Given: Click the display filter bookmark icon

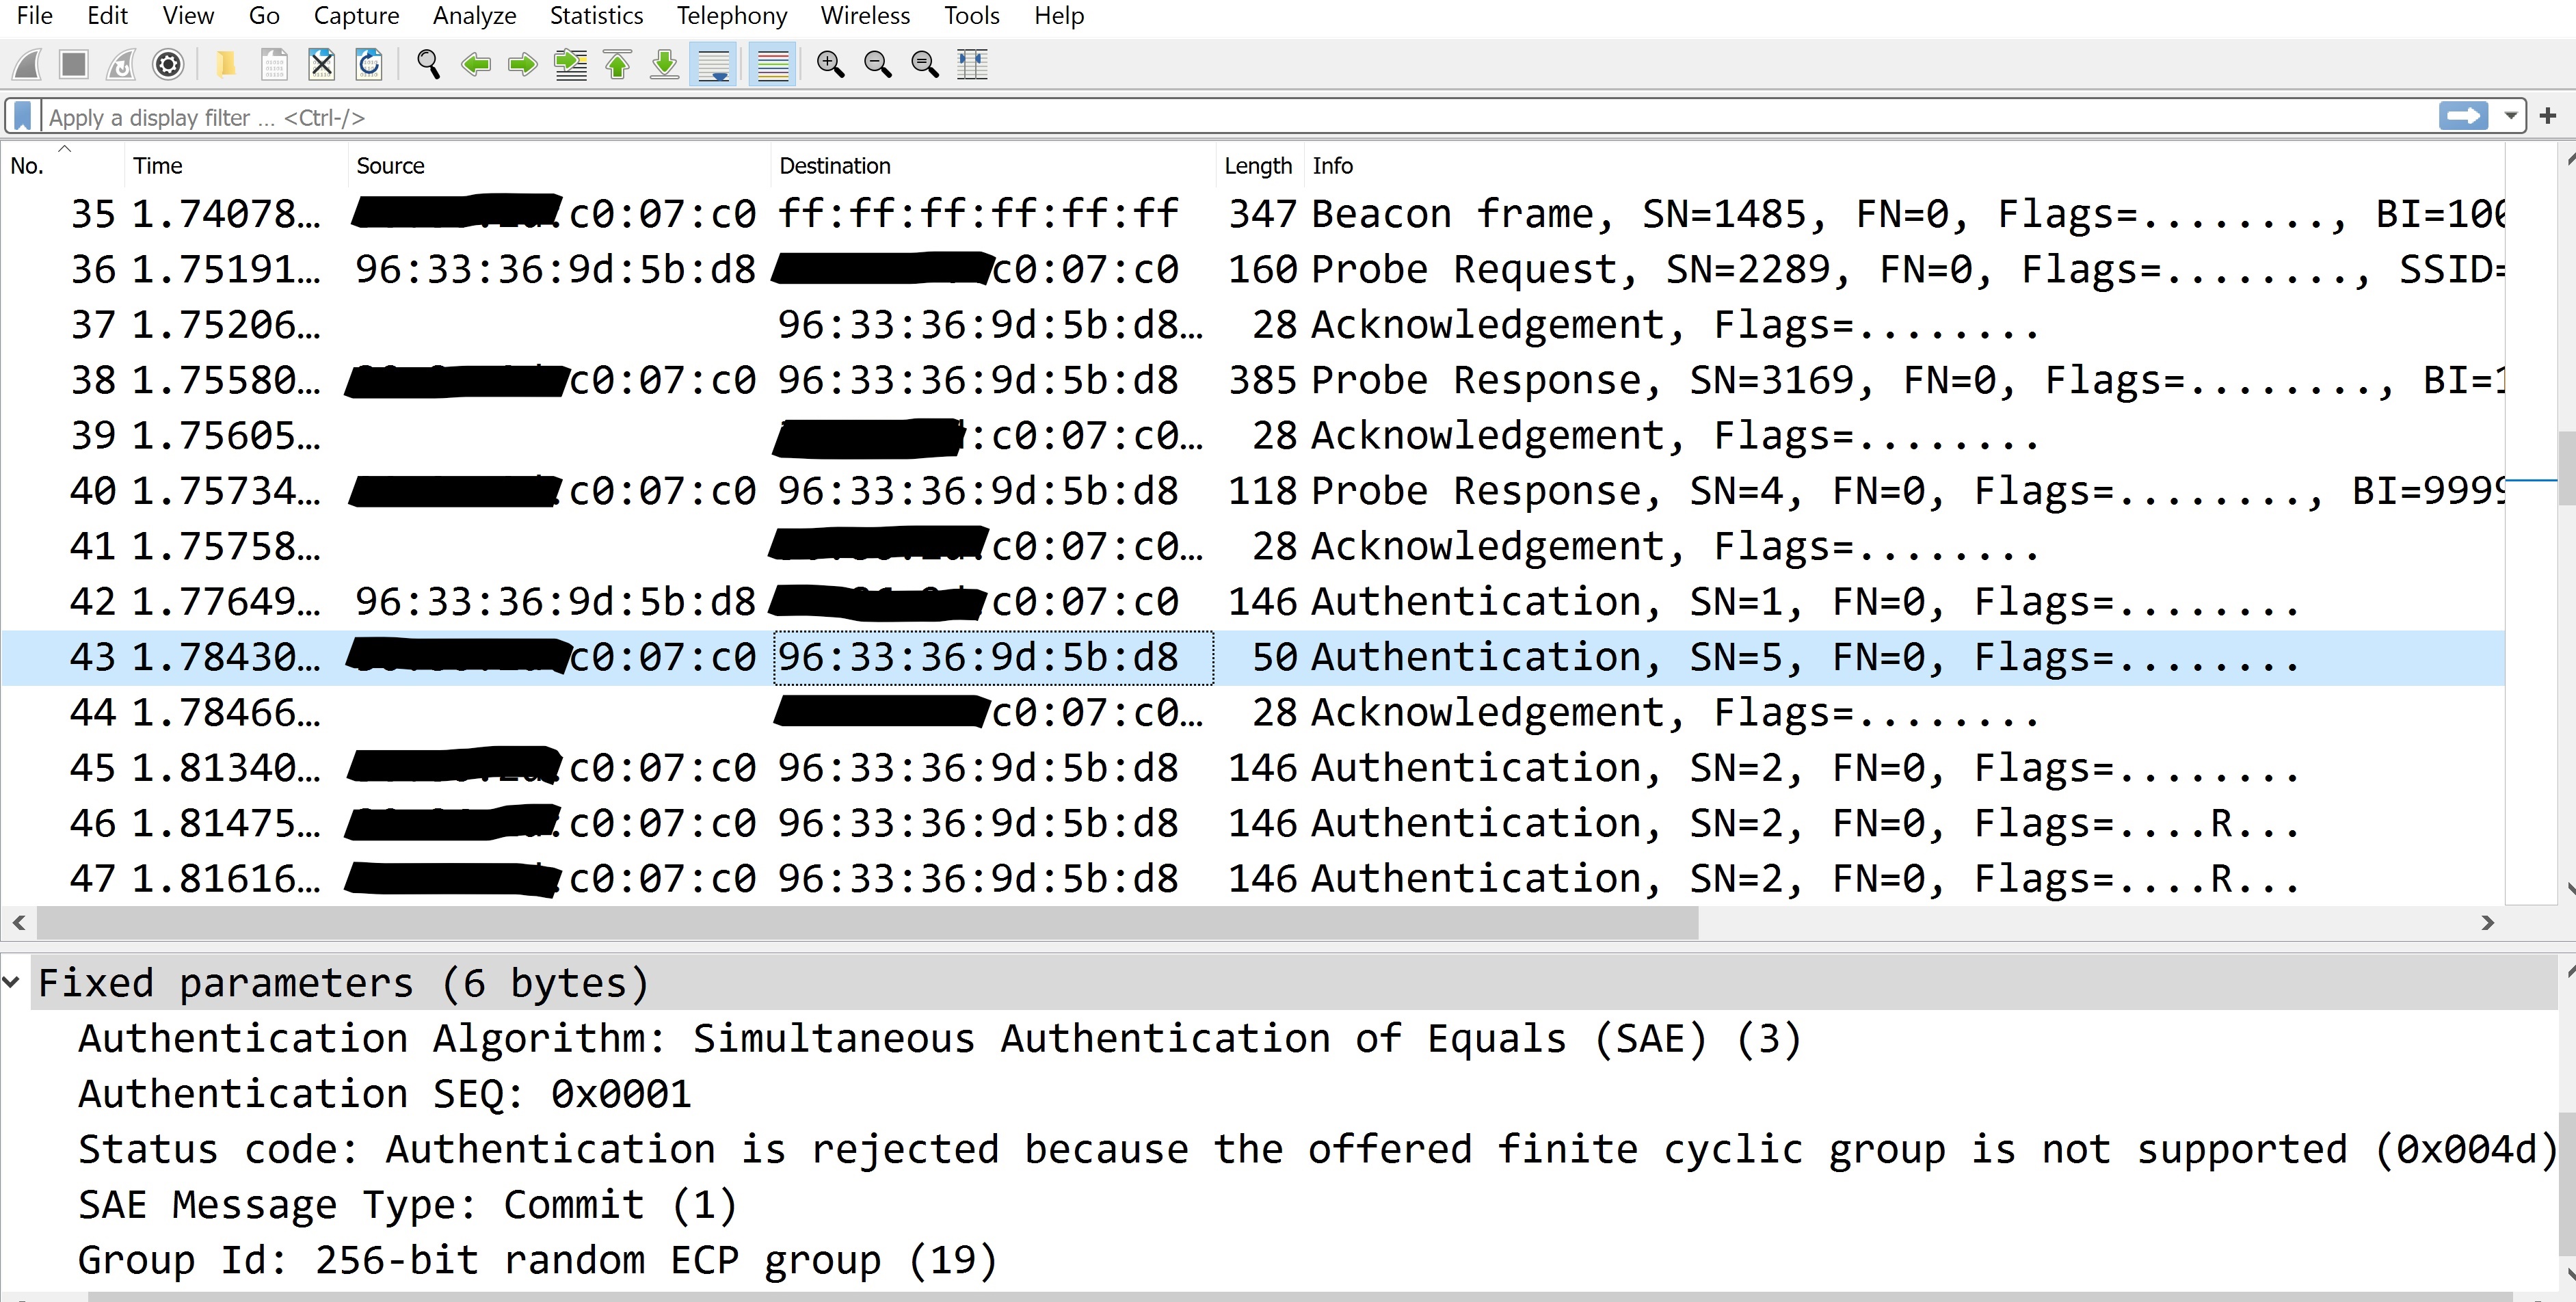Looking at the screenshot, I should tap(23, 117).
